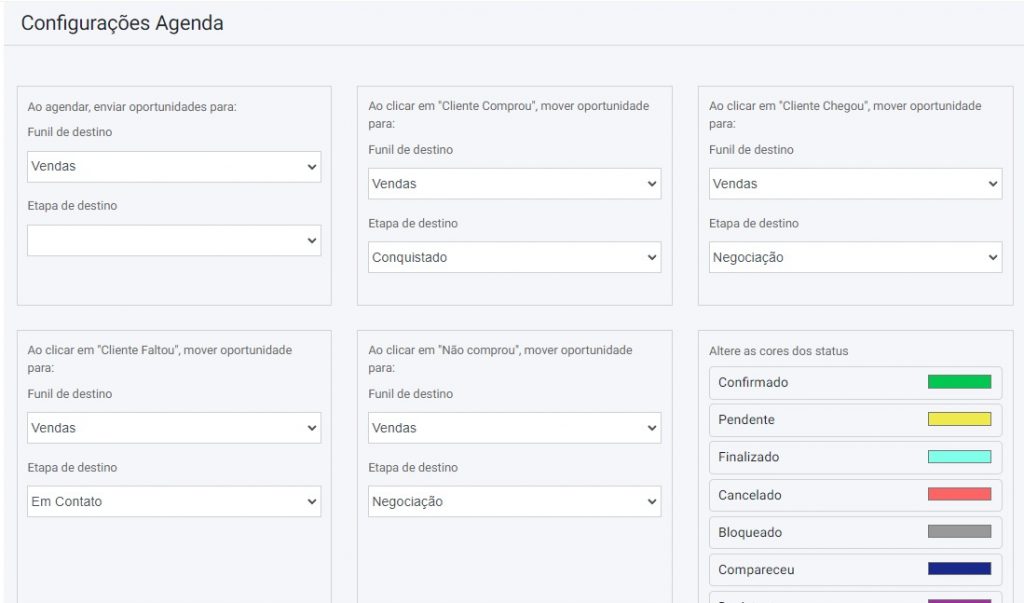Click the "Altere as cores dos status" label
Screen dimensions: 1024x603
click(x=778, y=351)
